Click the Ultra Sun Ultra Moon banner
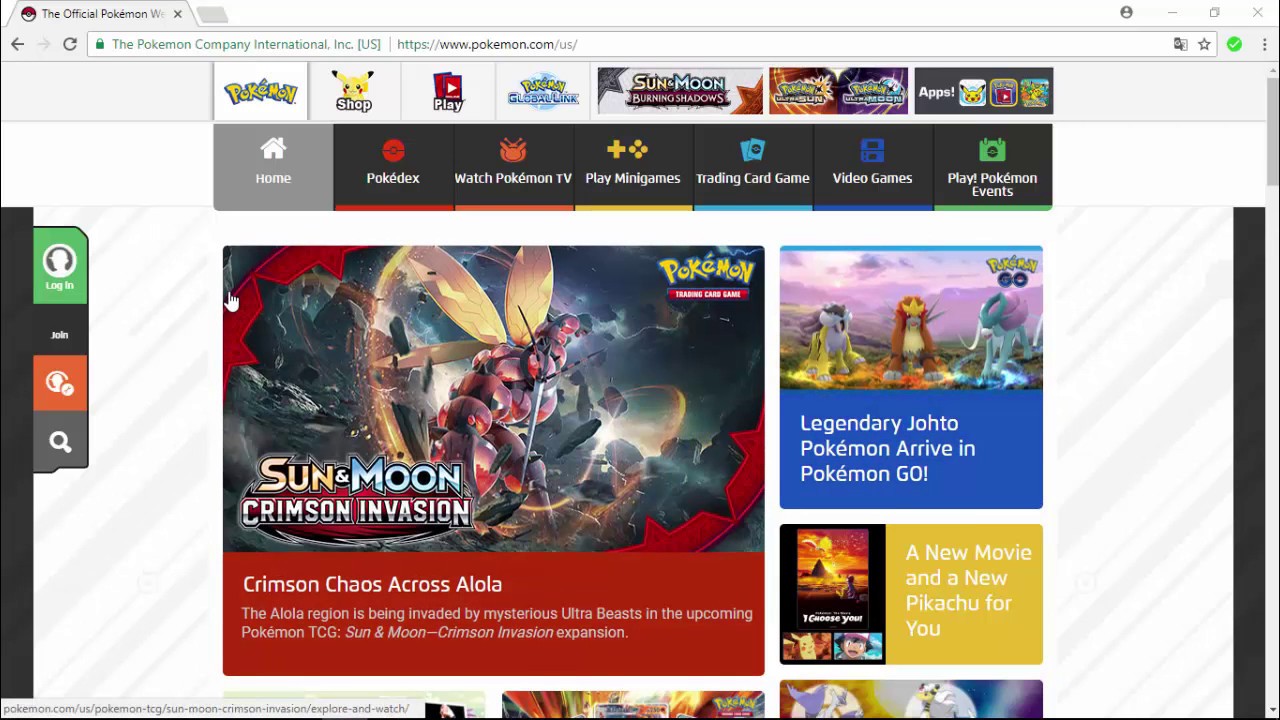 [x=839, y=91]
